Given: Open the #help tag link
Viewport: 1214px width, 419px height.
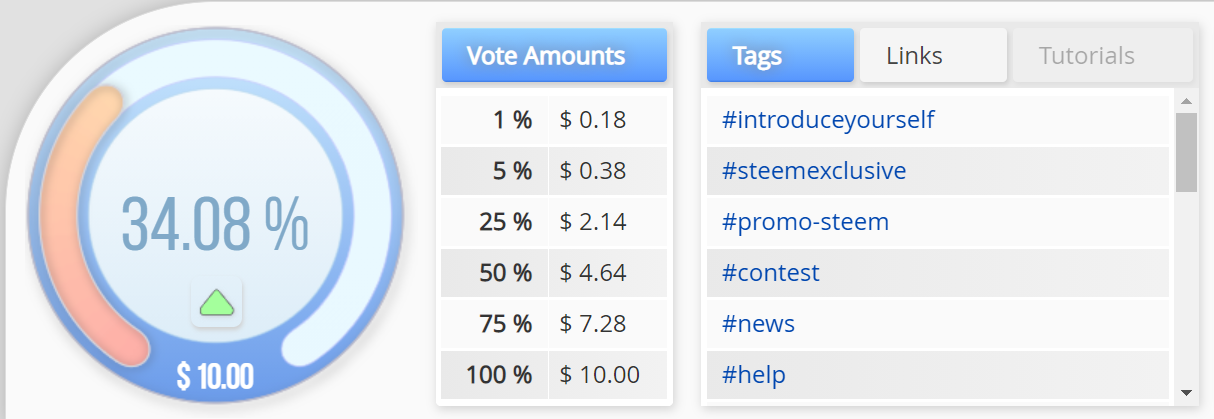Looking at the screenshot, I should [x=754, y=375].
